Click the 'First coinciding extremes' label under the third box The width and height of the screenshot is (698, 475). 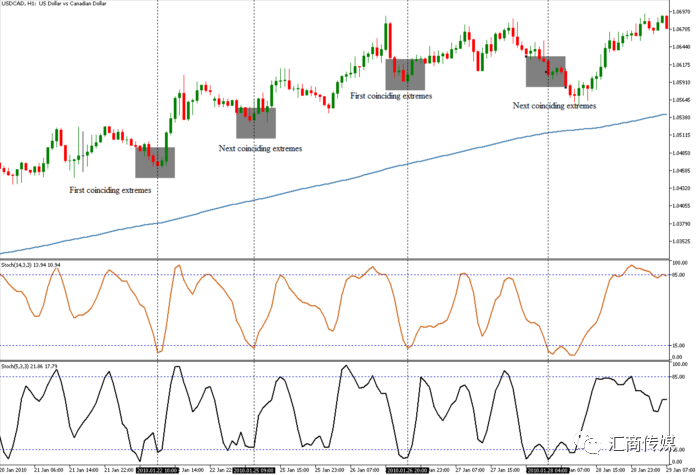[391, 96]
